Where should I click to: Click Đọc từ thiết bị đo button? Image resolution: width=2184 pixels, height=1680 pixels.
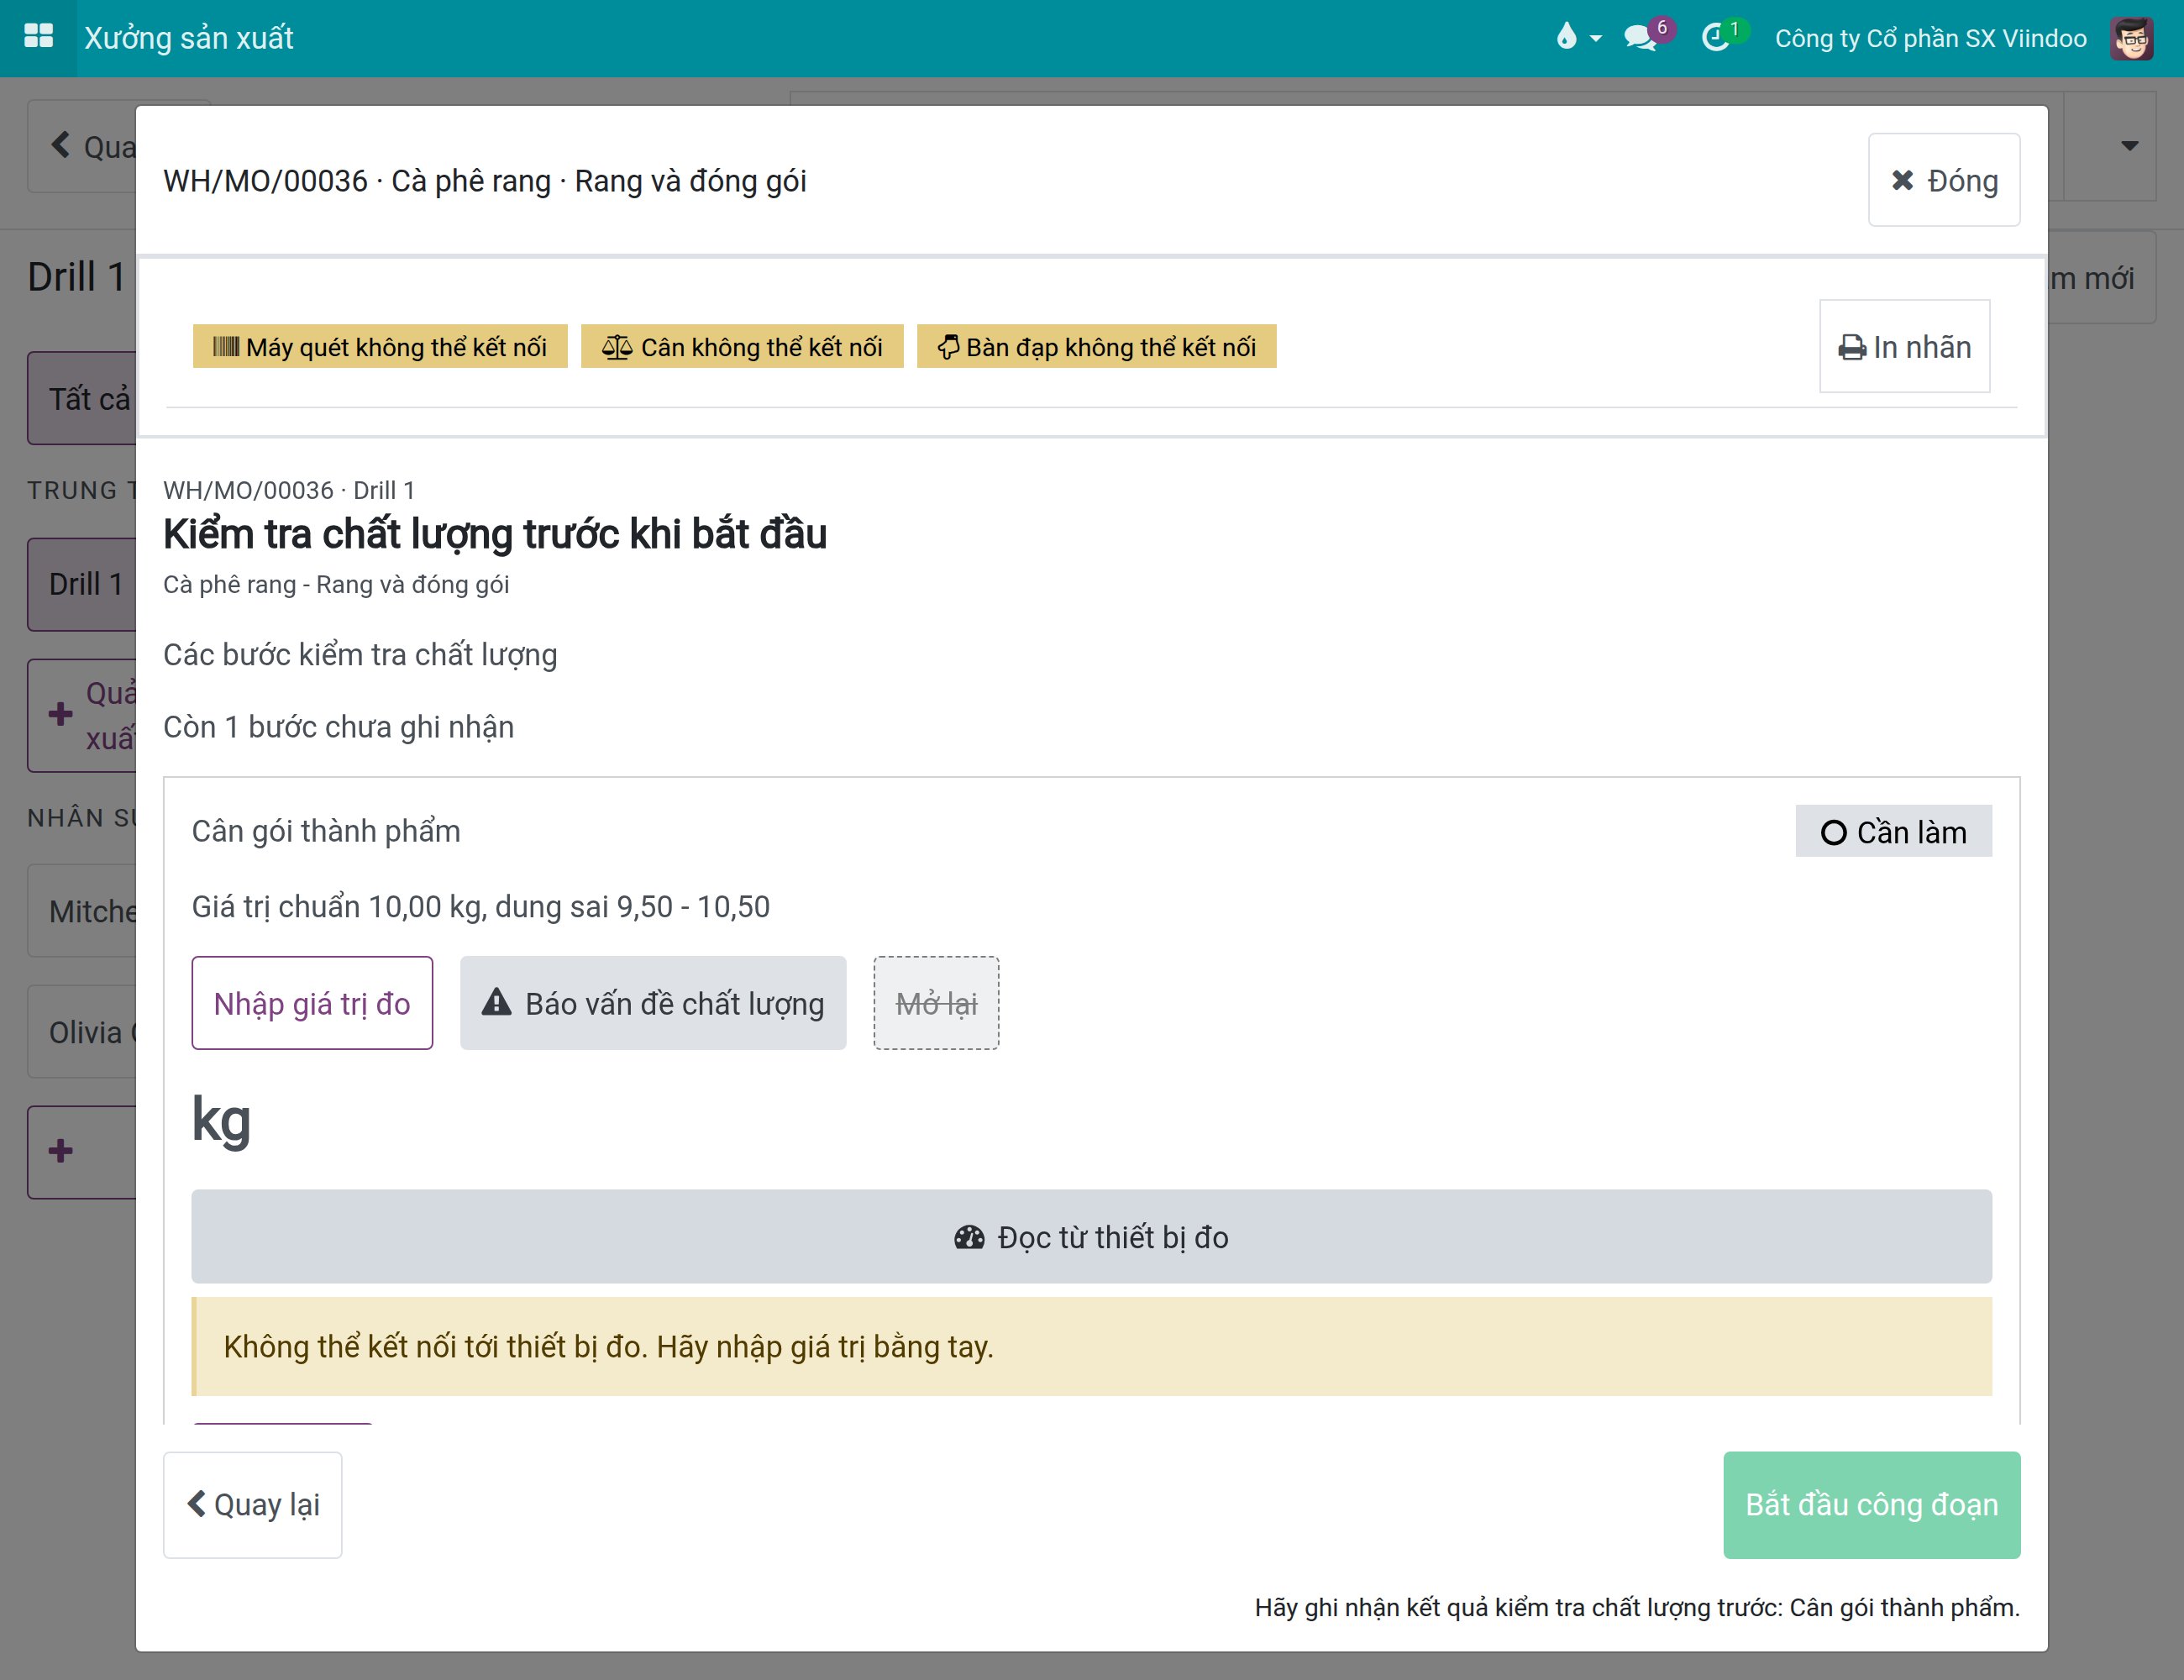tap(1091, 1236)
